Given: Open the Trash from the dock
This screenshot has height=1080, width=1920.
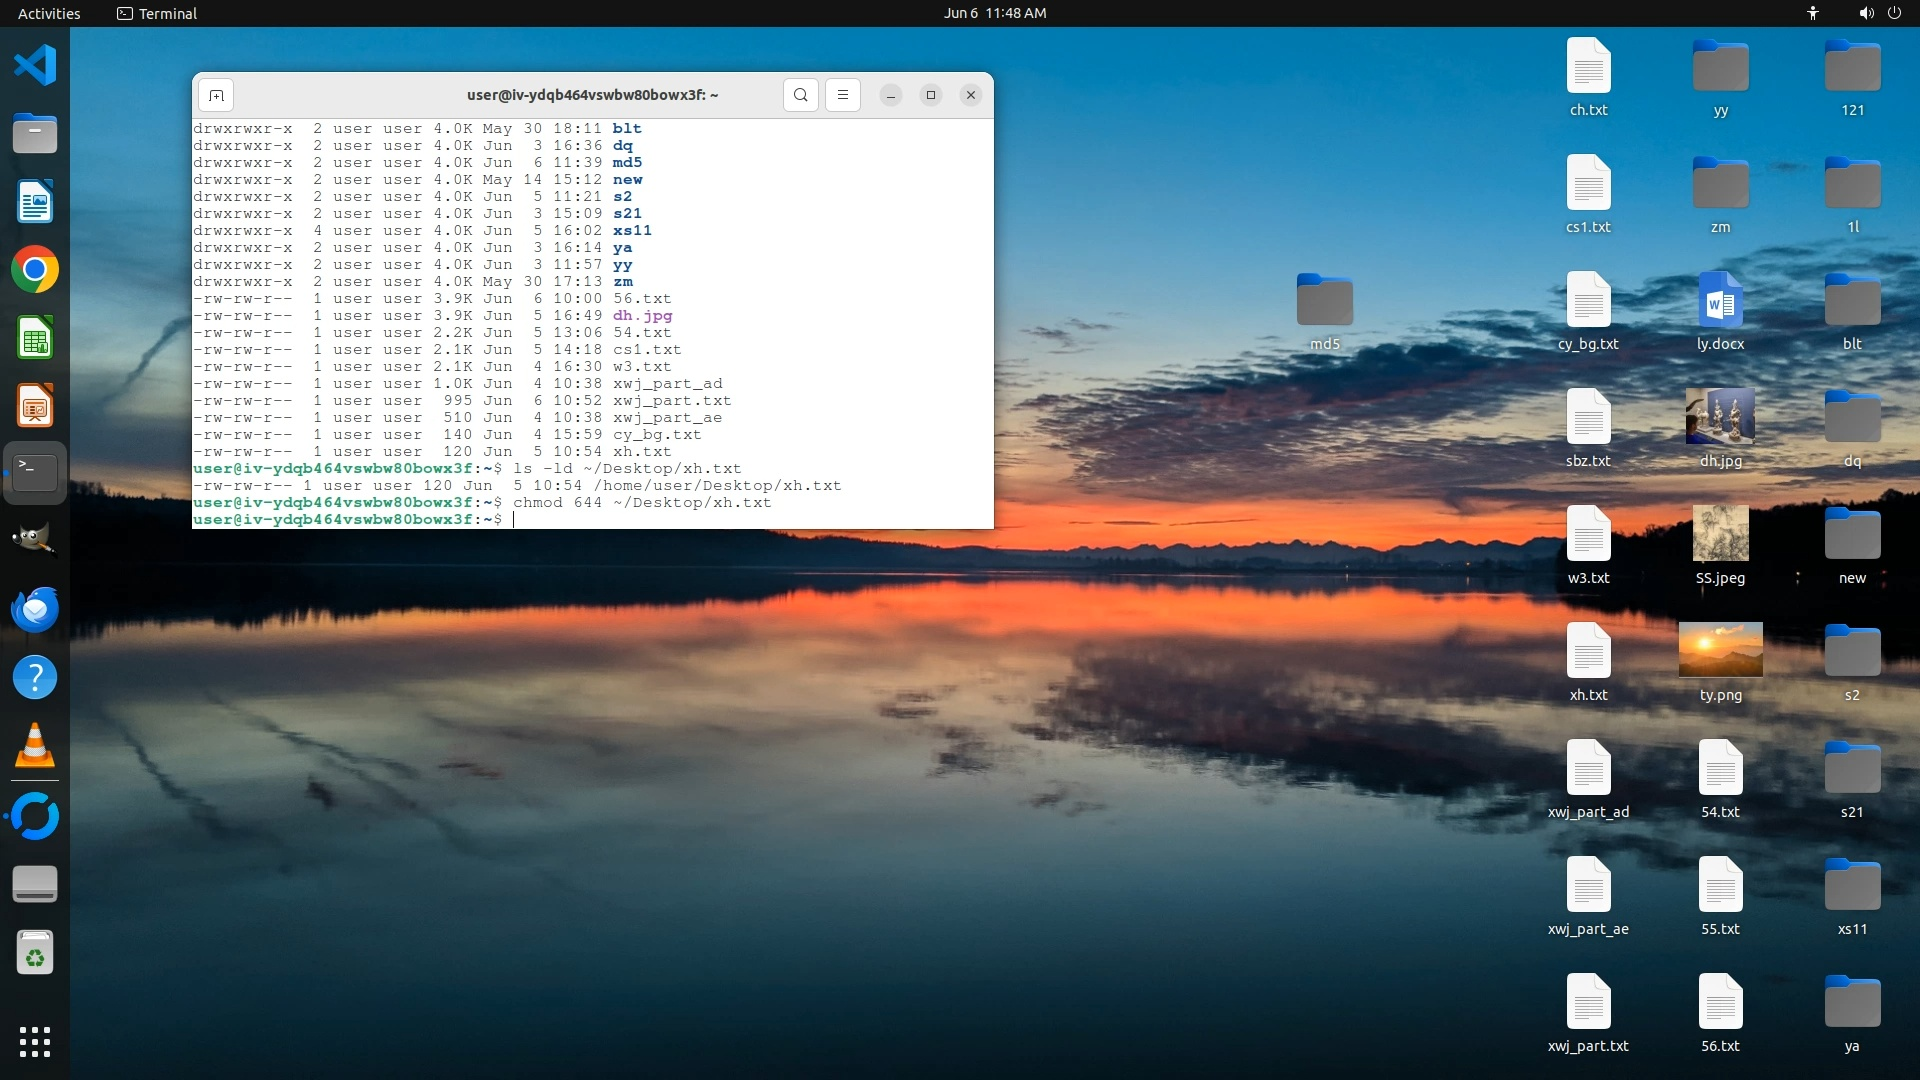Looking at the screenshot, I should point(35,953).
